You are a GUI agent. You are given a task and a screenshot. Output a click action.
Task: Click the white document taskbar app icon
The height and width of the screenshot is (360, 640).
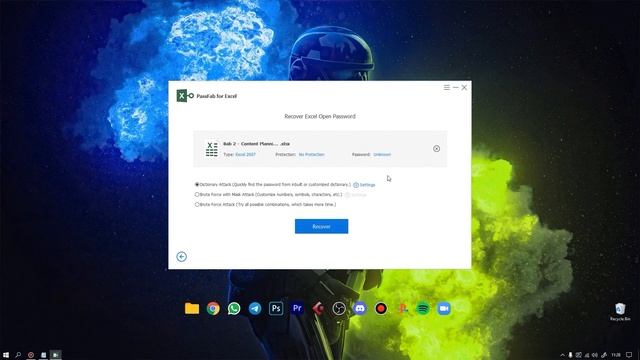tap(43, 355)
